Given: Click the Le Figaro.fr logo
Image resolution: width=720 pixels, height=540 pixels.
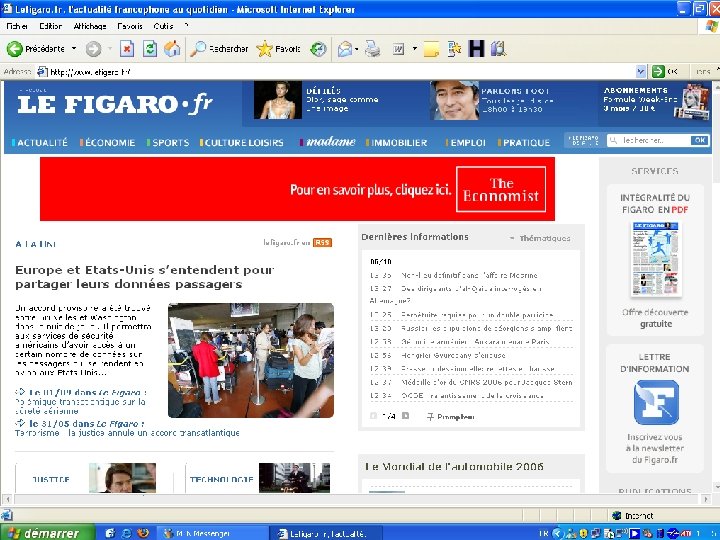Looking at the screenshot, I should 115,104.
